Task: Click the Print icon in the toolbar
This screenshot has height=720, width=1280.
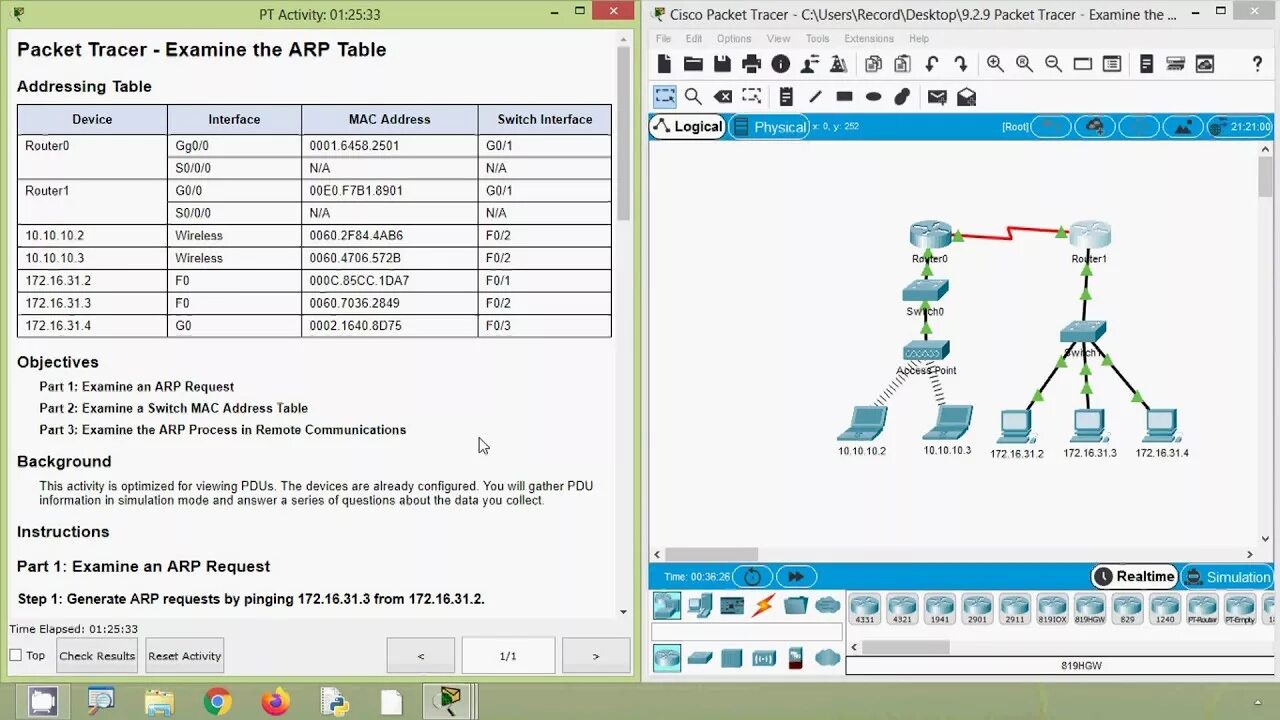Action: coord(751,64)
